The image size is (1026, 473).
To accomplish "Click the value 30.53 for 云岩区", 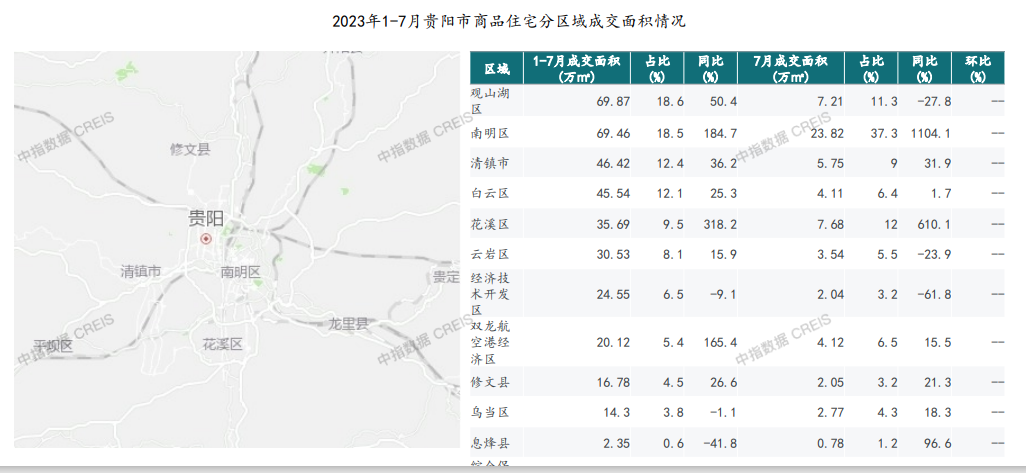I will click(614, 254).
